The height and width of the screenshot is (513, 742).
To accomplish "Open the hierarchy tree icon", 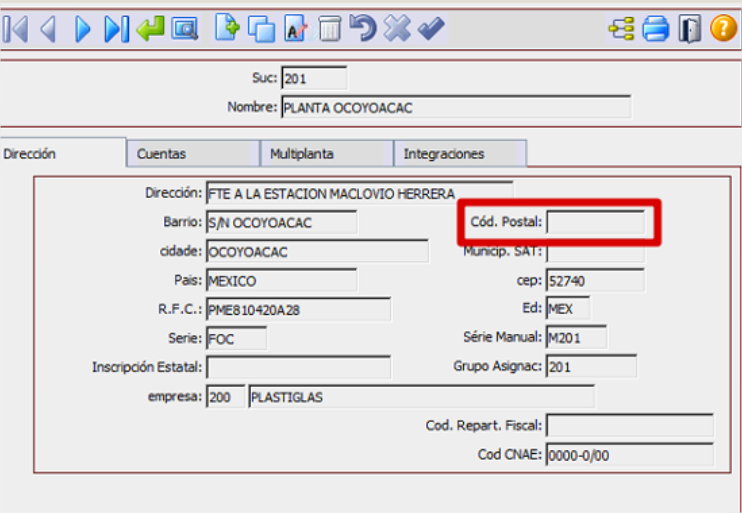I will (621, 28).
